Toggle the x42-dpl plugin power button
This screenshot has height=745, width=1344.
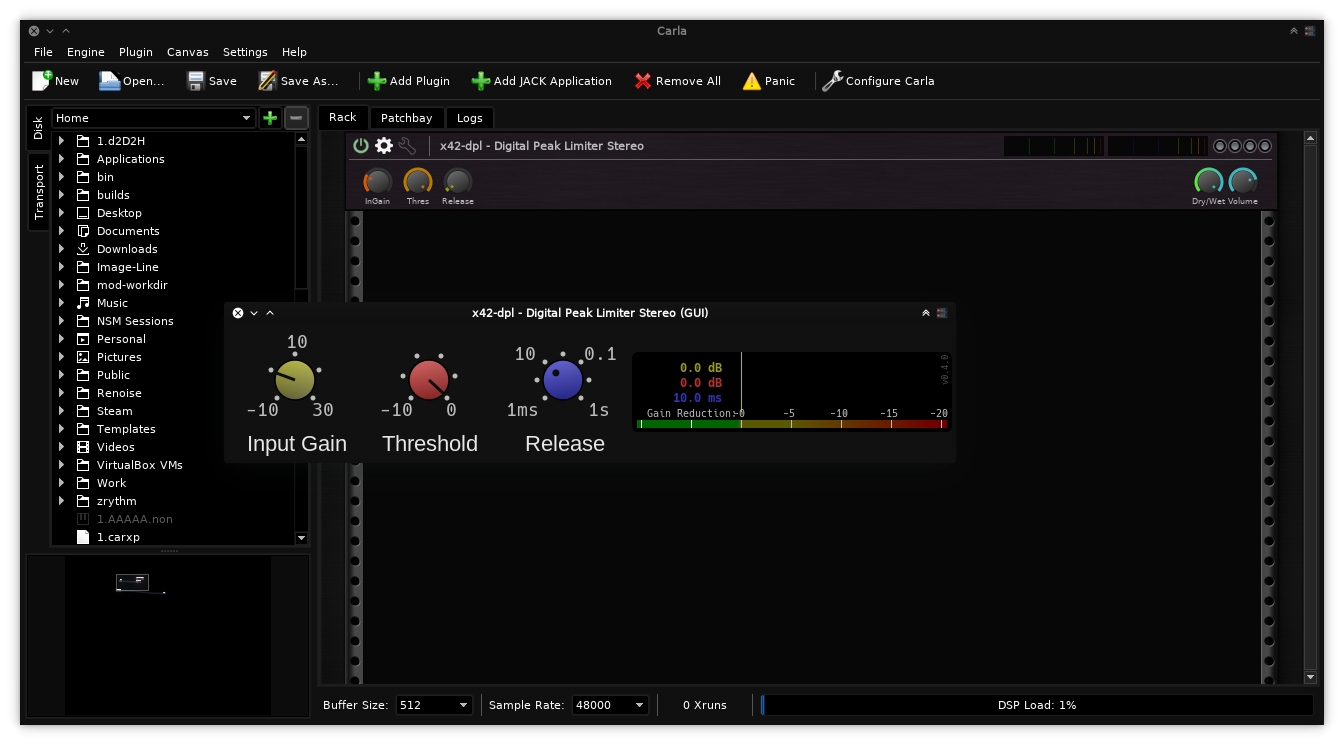click(361, 146)
